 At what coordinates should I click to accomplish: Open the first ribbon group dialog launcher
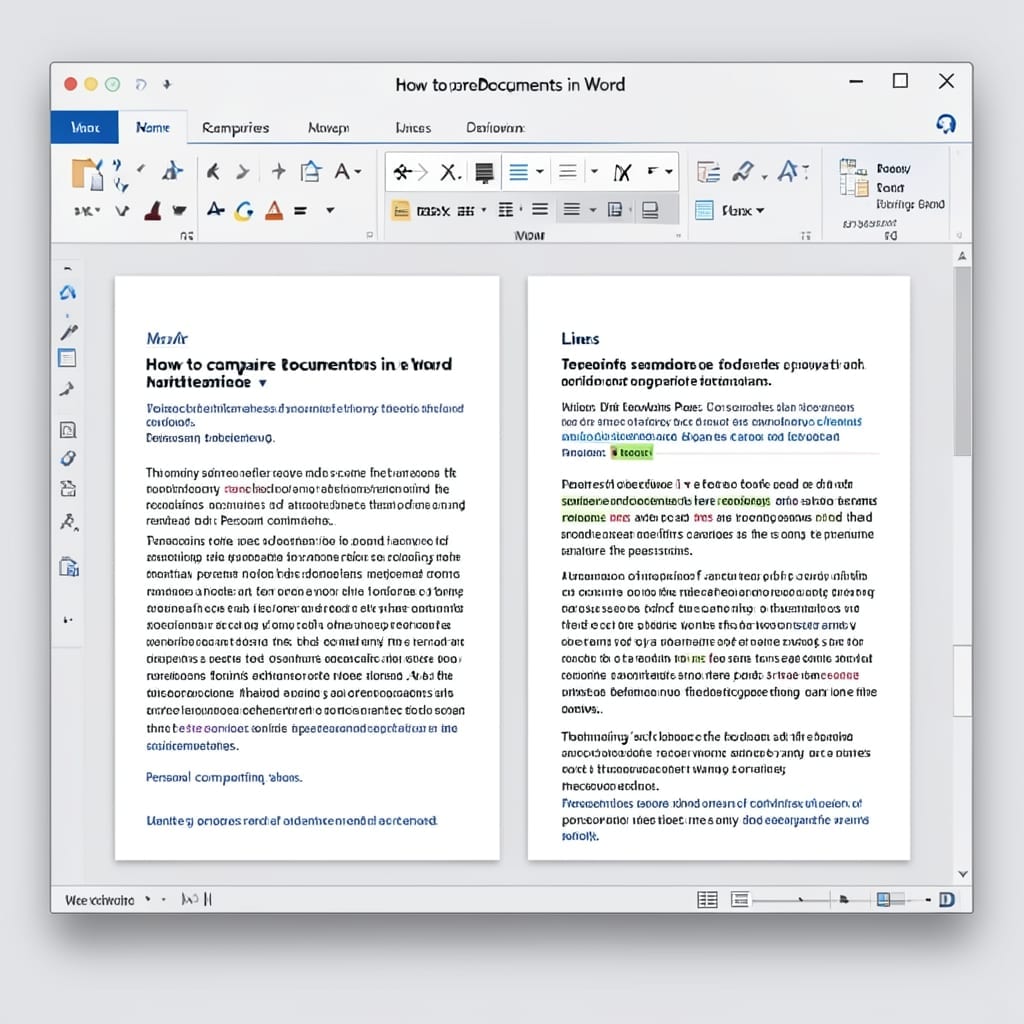(187, 235)
